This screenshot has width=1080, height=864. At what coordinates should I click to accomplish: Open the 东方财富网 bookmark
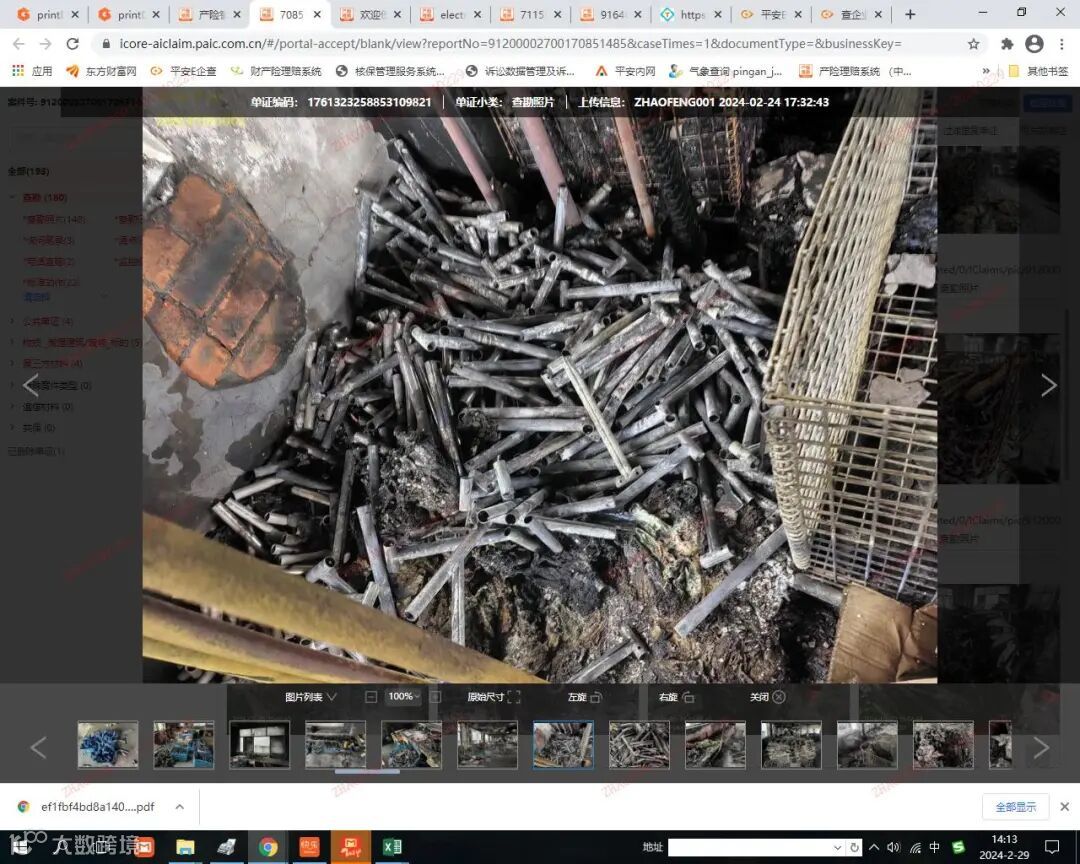coord(101,71)
